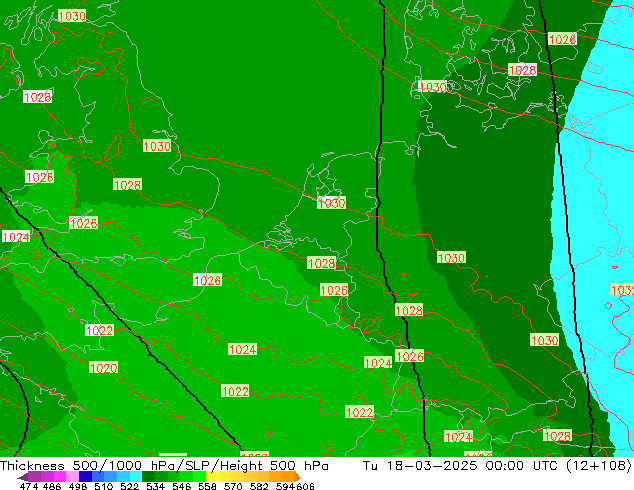Pick the bright yellow legend swatch at 558

click(x=212, y=477)
